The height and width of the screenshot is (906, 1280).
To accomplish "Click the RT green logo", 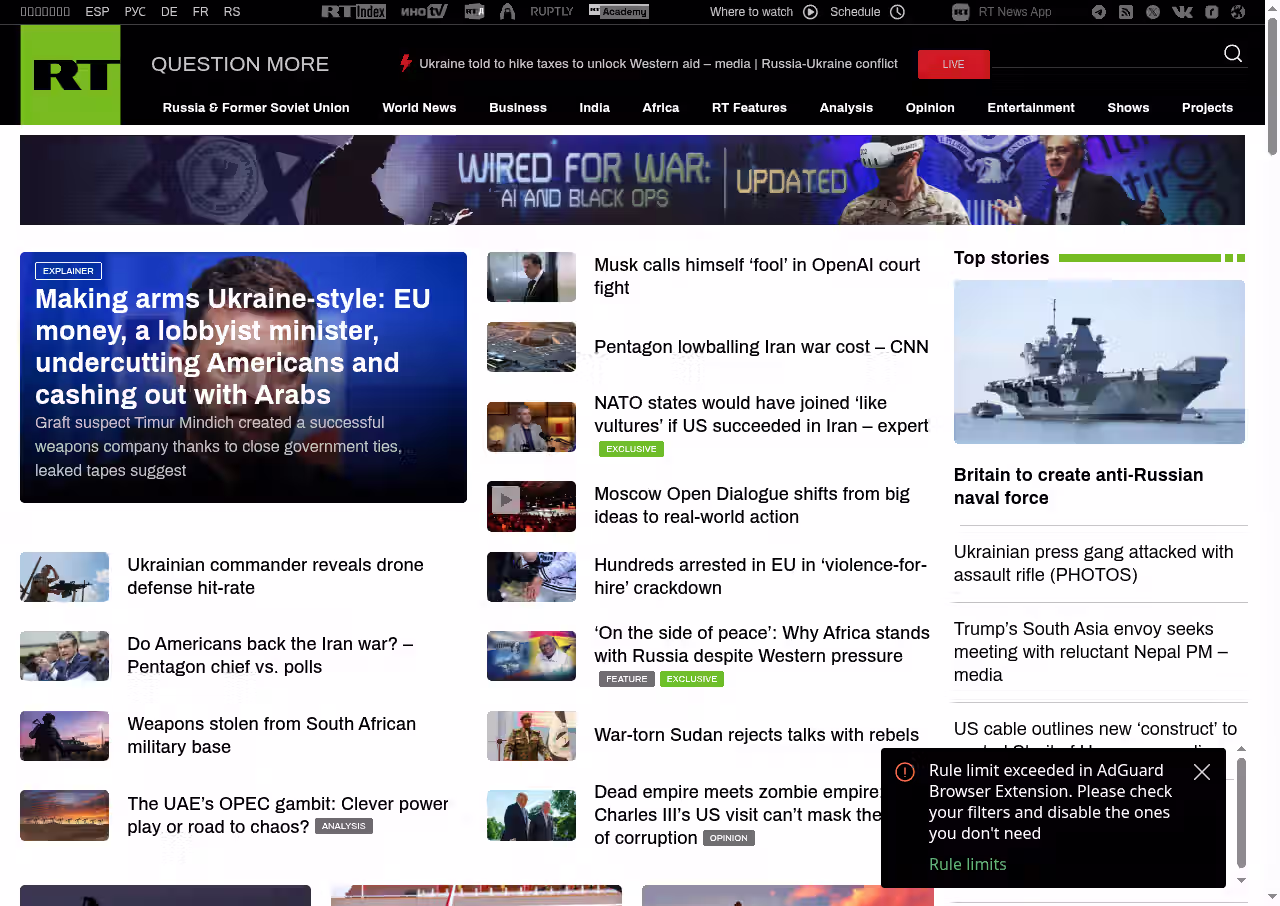I will (x=70, y=75).
